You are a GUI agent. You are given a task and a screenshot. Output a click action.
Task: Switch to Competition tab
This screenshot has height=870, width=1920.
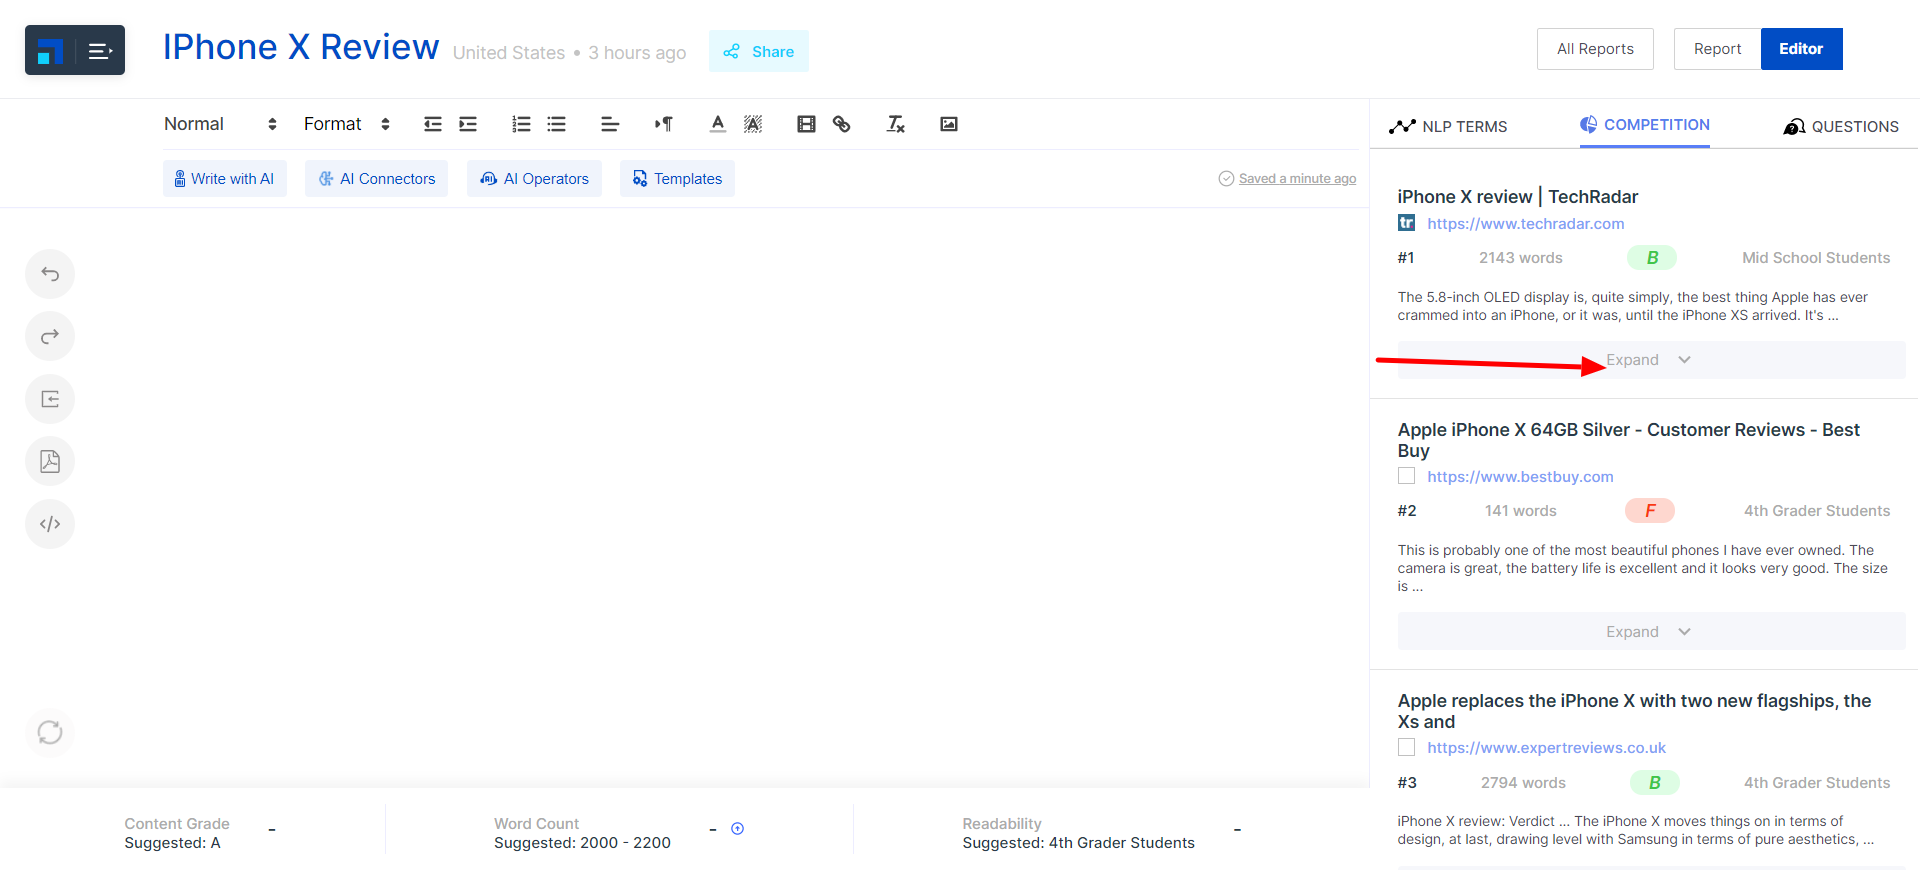[1645, 125]
